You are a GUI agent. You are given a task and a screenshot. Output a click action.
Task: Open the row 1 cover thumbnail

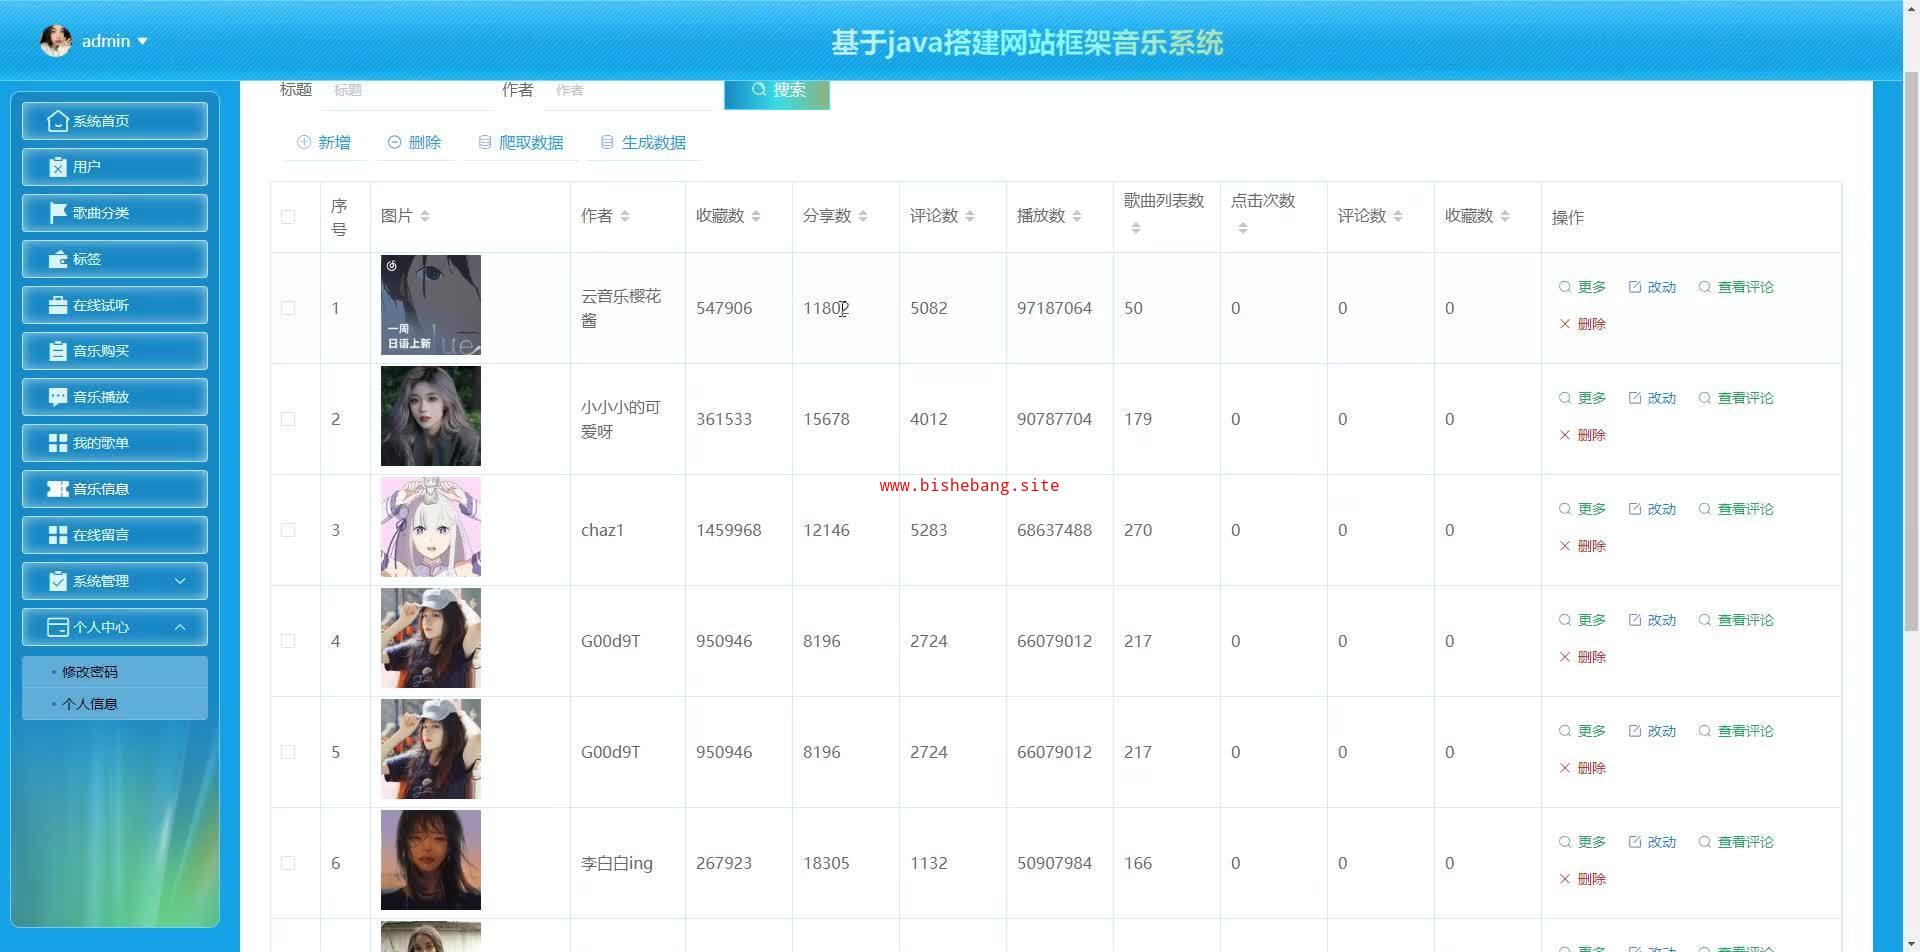[x=431, y=305]
